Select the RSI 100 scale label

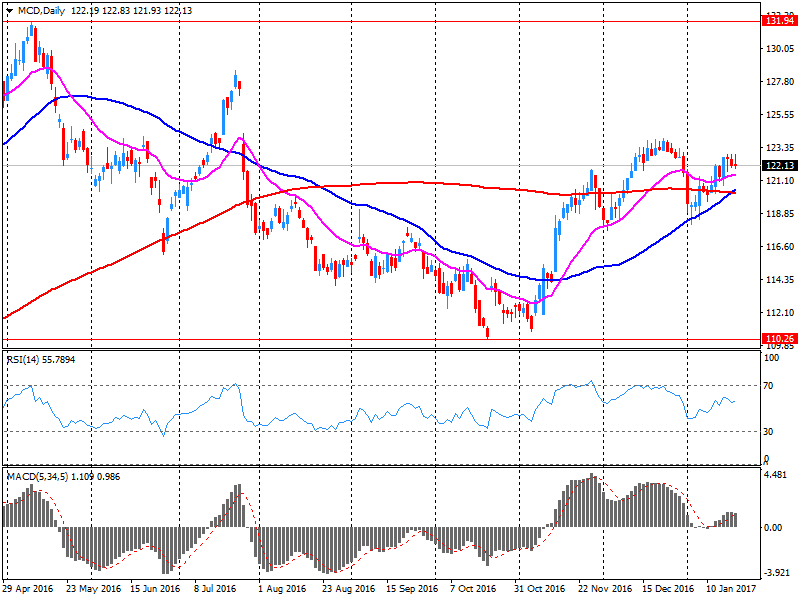[x=771, y=358]
